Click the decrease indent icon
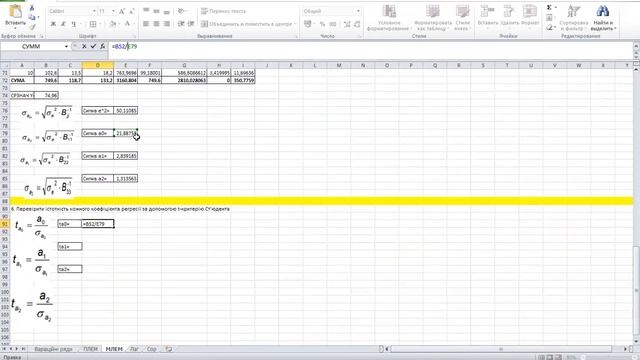The width and height of the screenshot is (640, 360). [181, 24]
